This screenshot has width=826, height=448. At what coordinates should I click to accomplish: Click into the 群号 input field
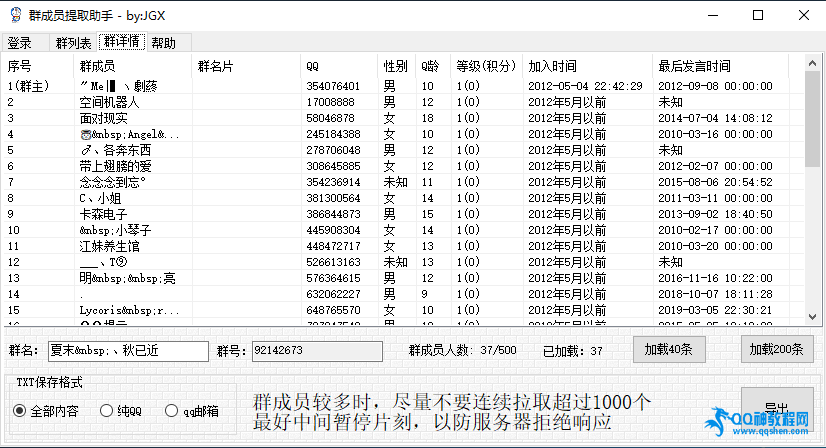[x=317, y=351]
